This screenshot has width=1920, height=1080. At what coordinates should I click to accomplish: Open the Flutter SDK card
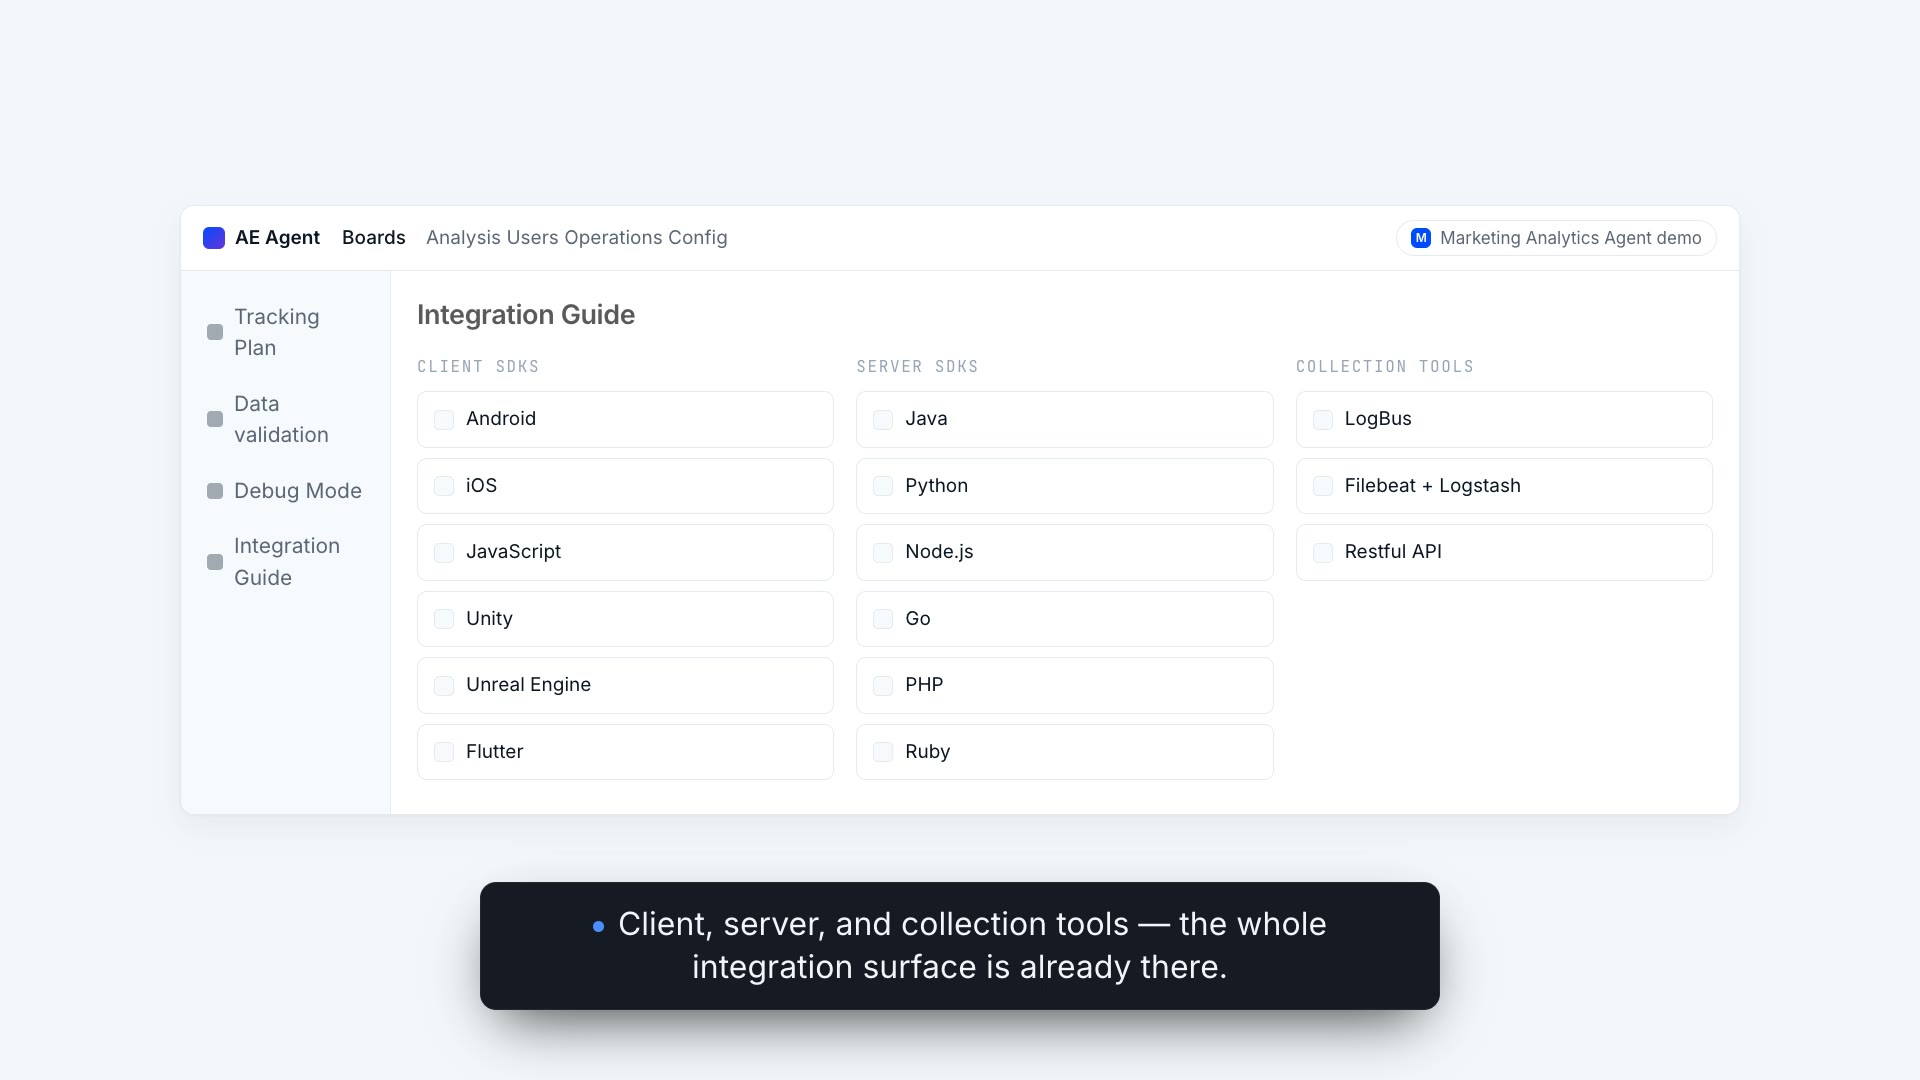[625, 752]
